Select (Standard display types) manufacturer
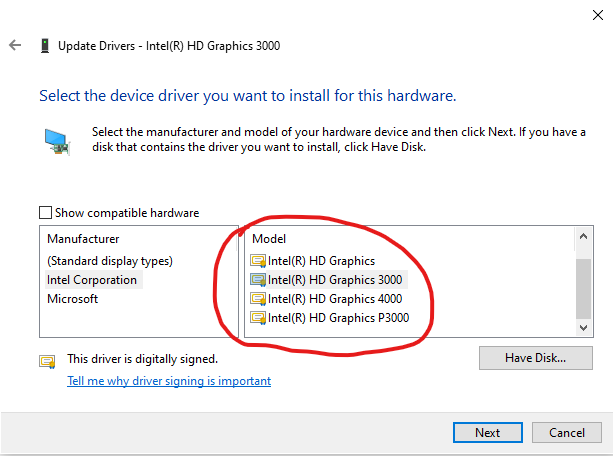613x456 pixels. 110,261
